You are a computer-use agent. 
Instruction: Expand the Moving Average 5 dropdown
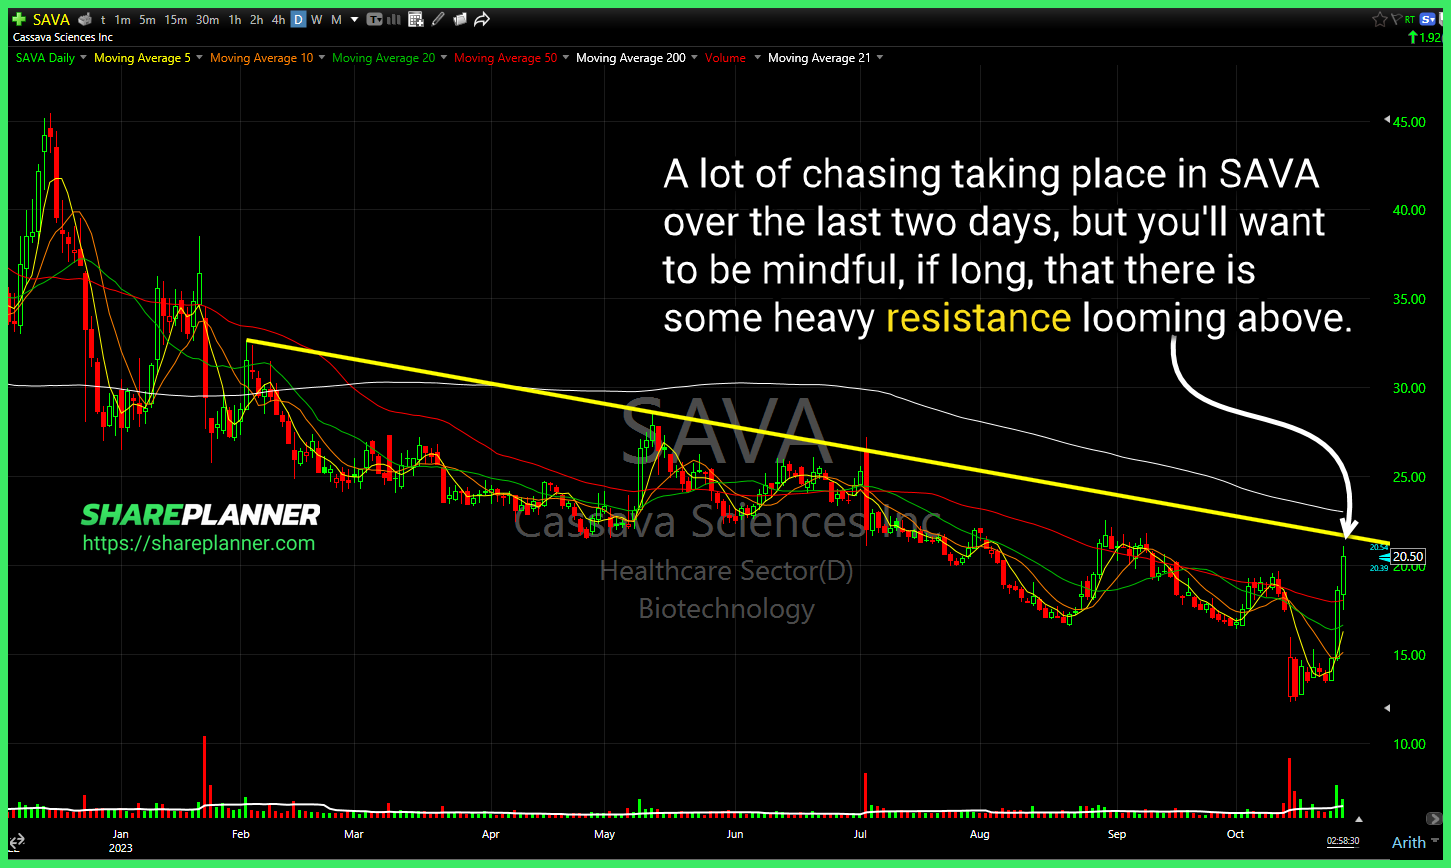coord(199,58)
